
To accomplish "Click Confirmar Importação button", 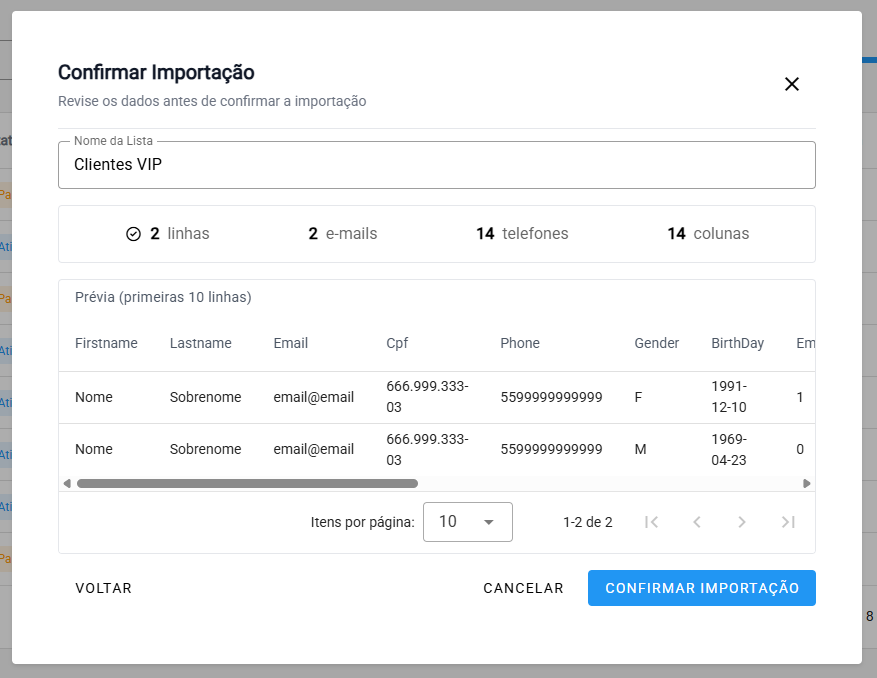I will click(701, 588).
